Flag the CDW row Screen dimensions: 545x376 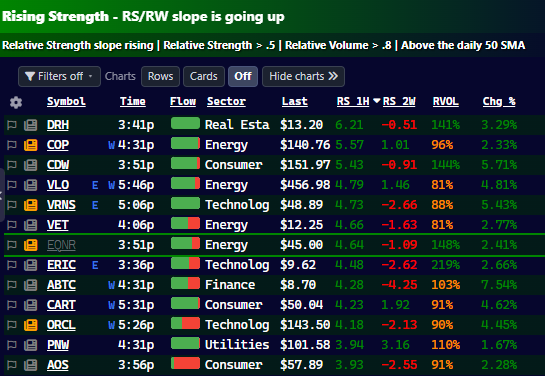click(x=12, y=165)
